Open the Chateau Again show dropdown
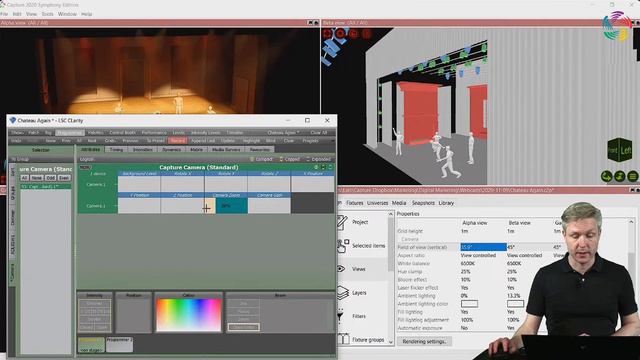The width and height of the screenshot is (640, 360). point(283,133)
